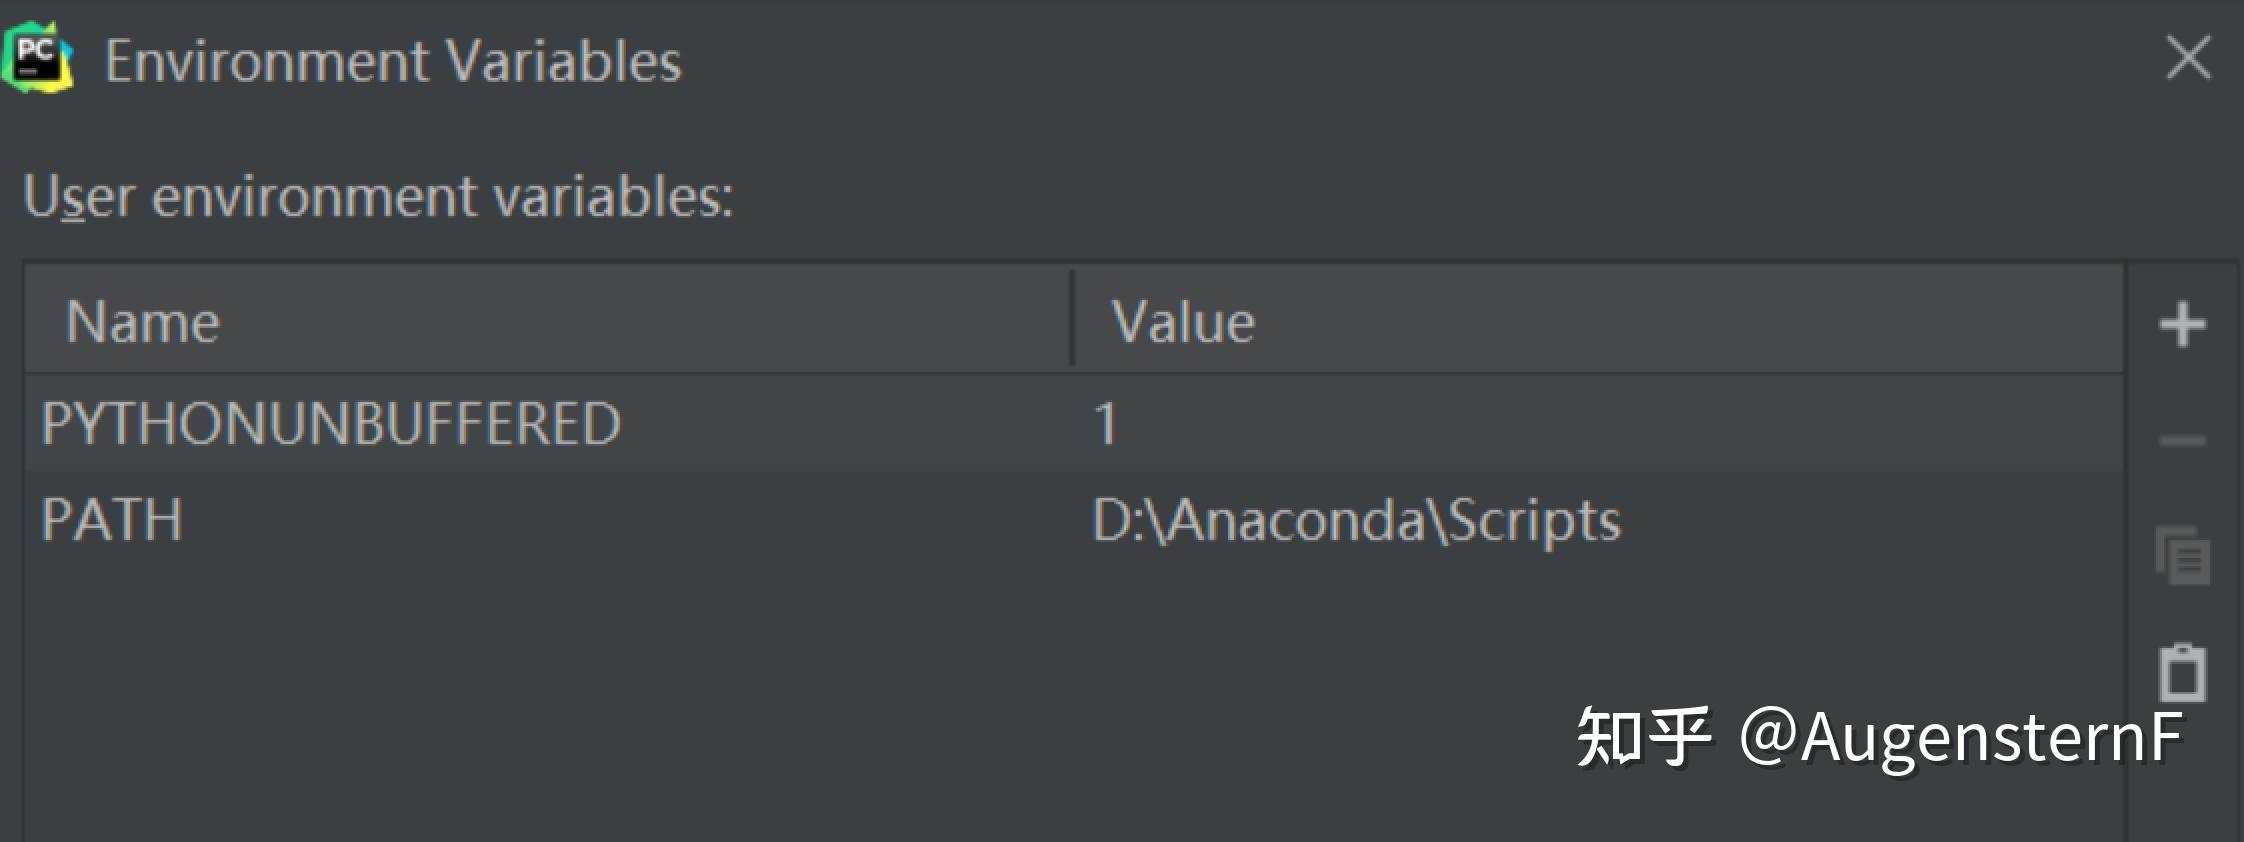Screen dimensions: 2244x842
Task: Click the 知乎 watermark logo text
Action: tap(1644, 738)
